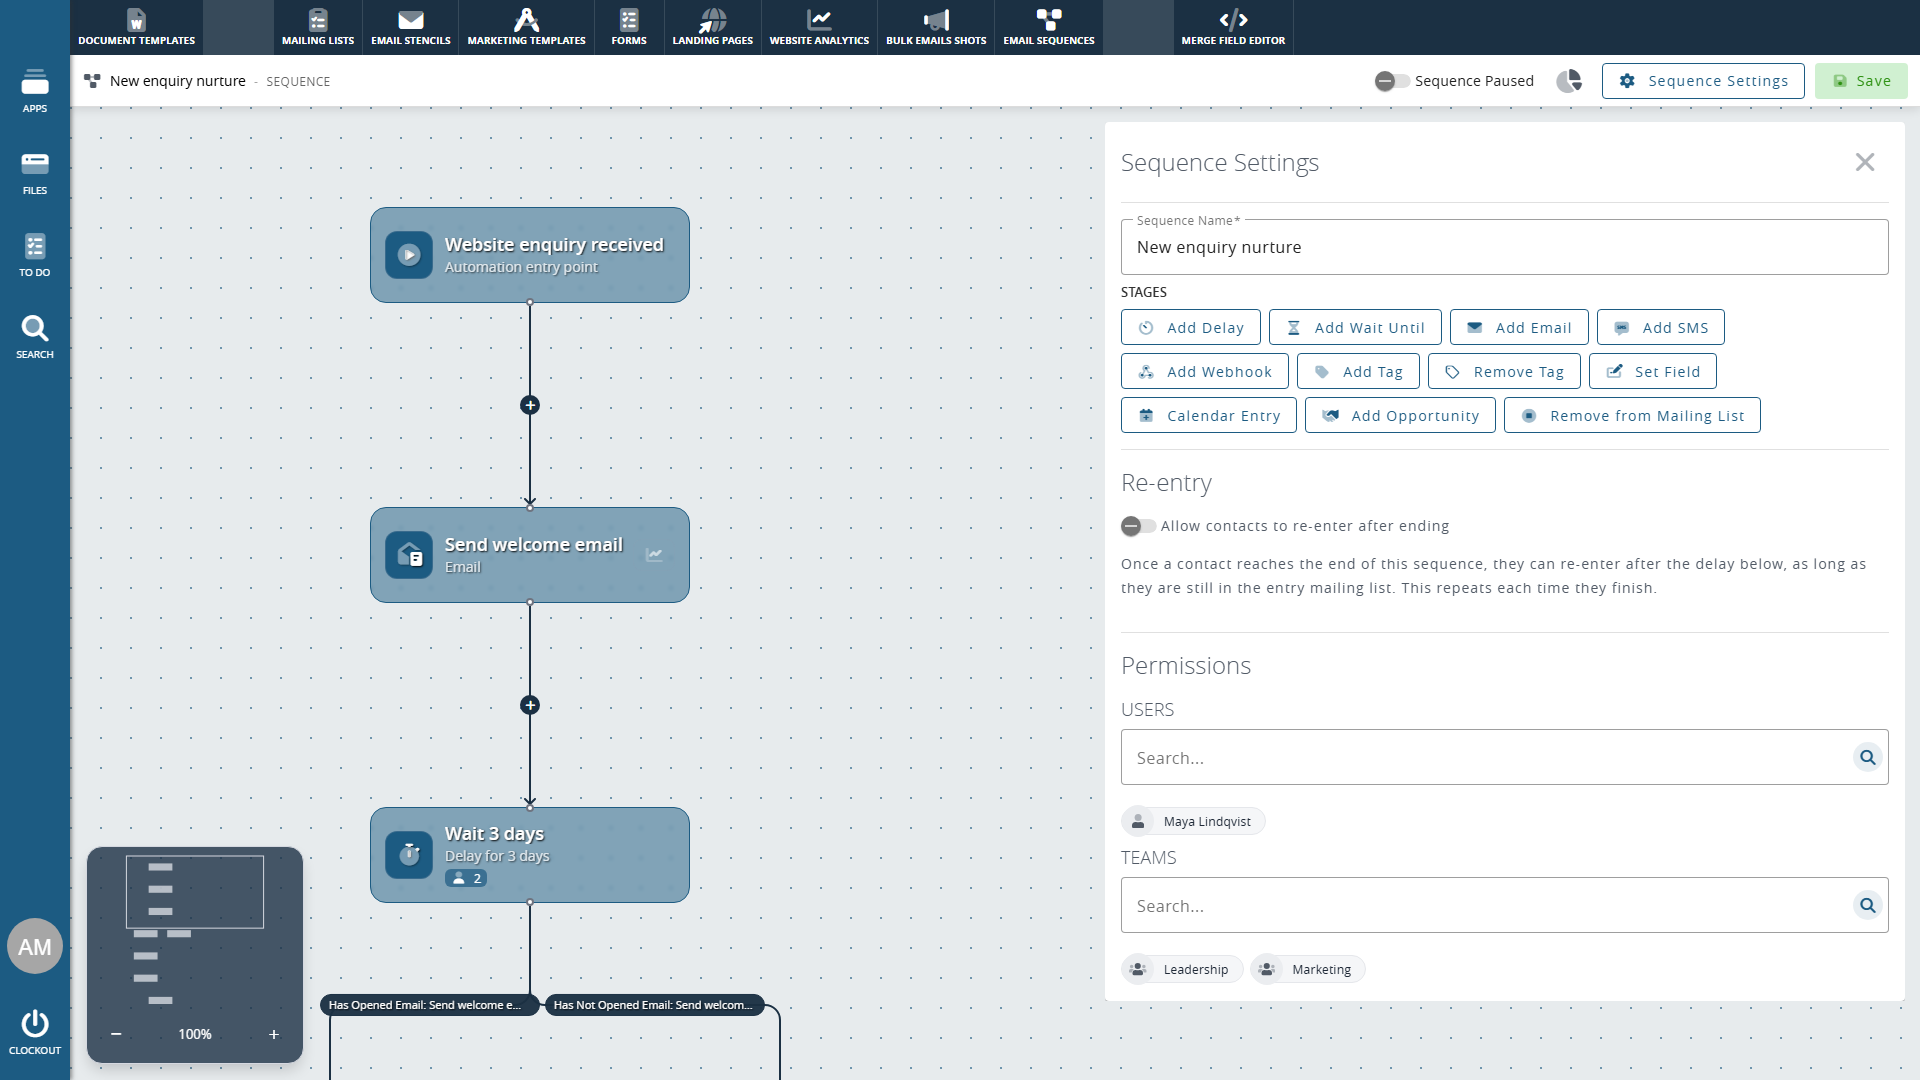Click the stopwatch icon on delay node

(x=409, y=855)
